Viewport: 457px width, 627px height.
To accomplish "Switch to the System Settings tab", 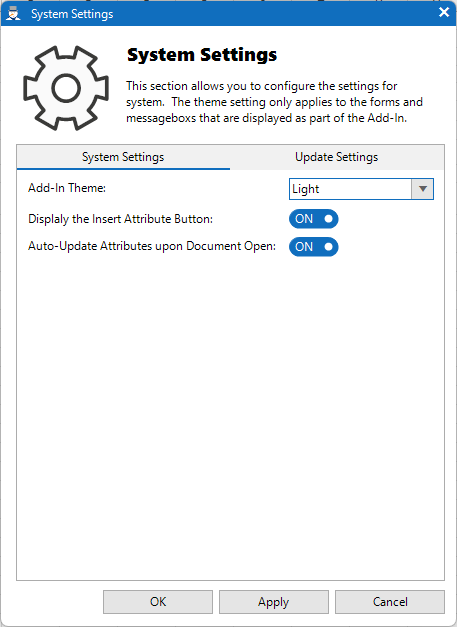I will [123, 157].
